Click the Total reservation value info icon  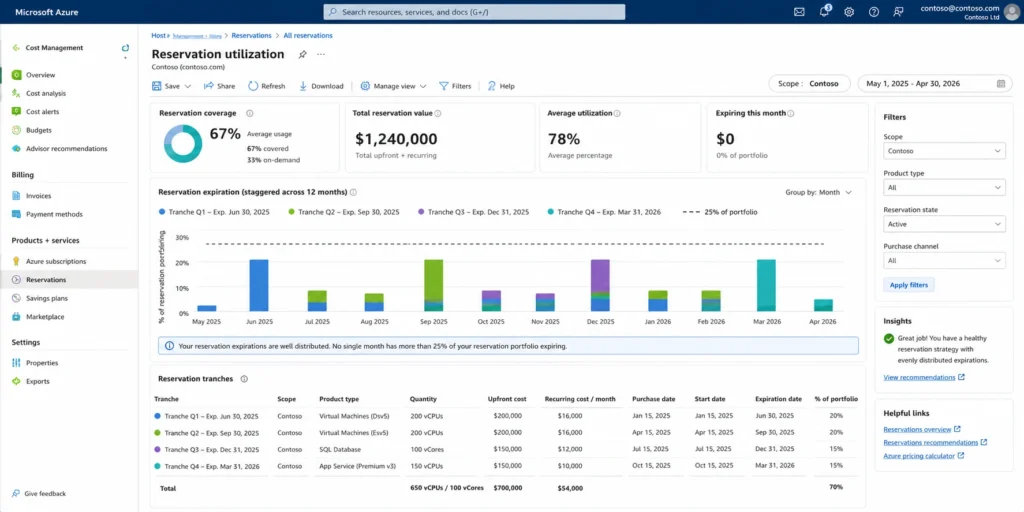[x=438, y=113]
